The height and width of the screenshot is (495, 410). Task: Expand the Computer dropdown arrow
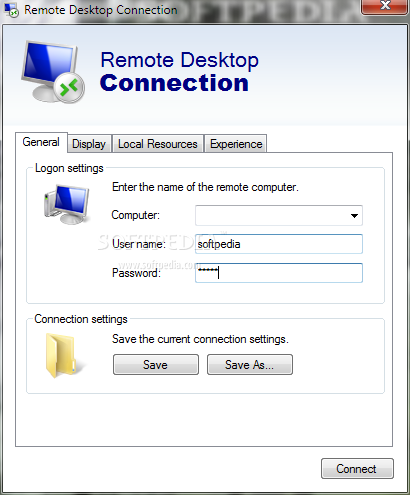[354, 216]
